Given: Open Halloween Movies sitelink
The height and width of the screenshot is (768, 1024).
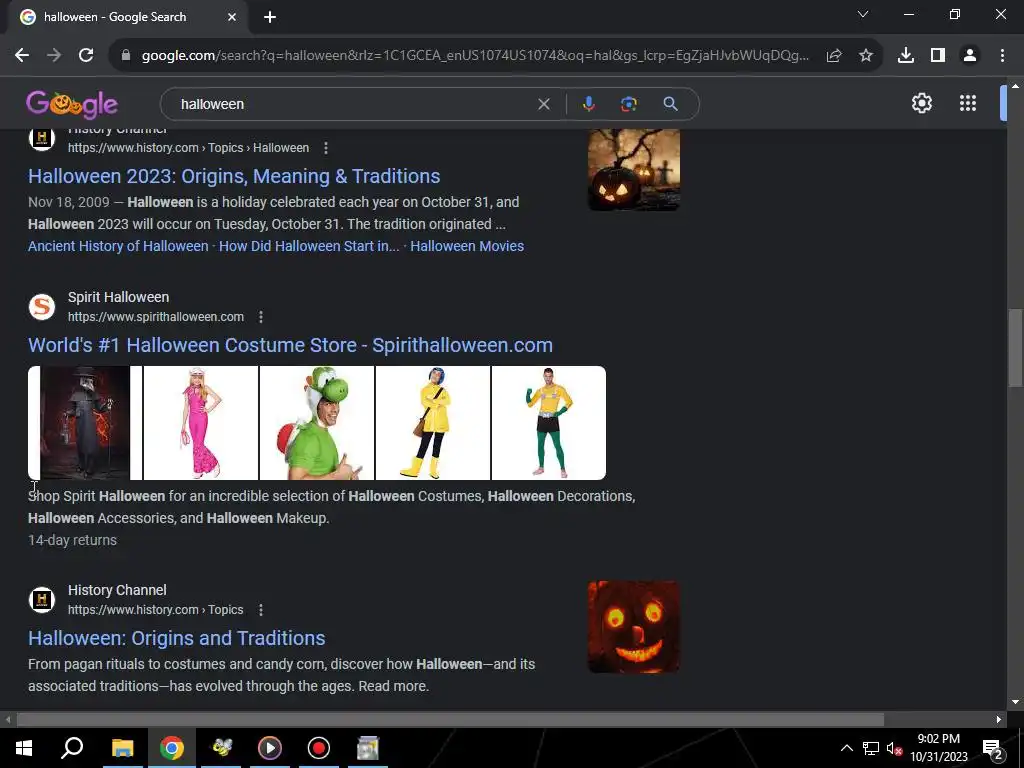Looking at the screenshot, I should [x=467, y=246].
